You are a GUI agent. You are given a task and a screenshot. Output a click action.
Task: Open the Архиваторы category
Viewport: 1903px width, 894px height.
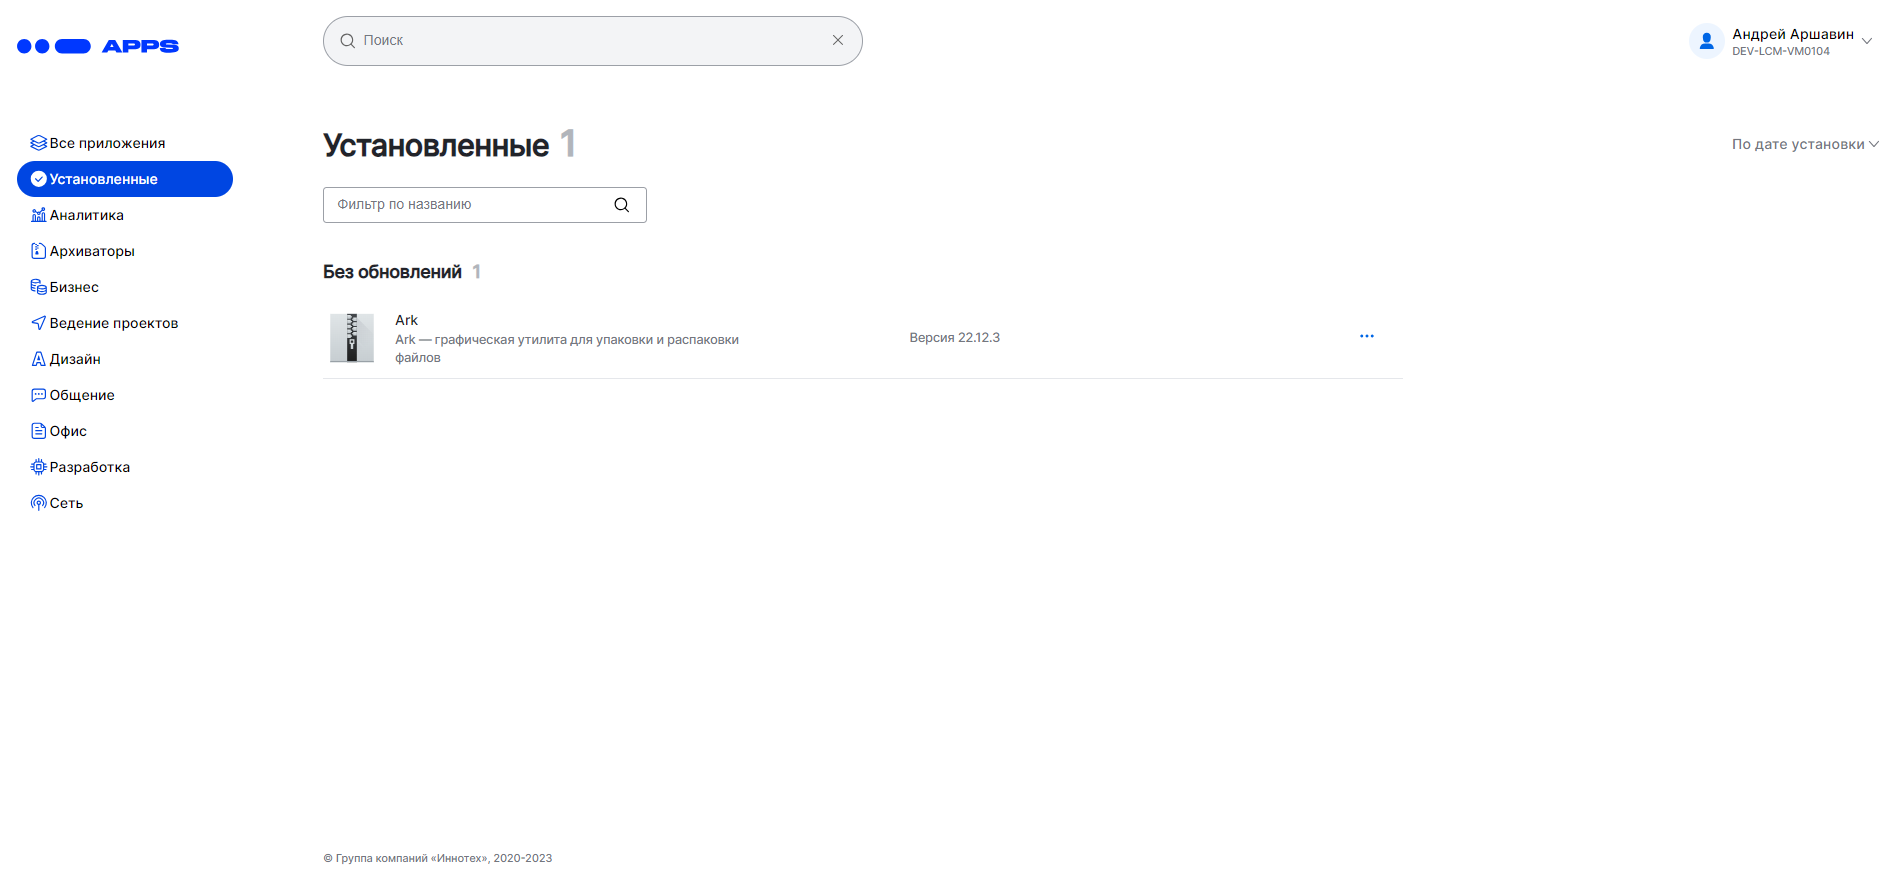click(92, 251)
